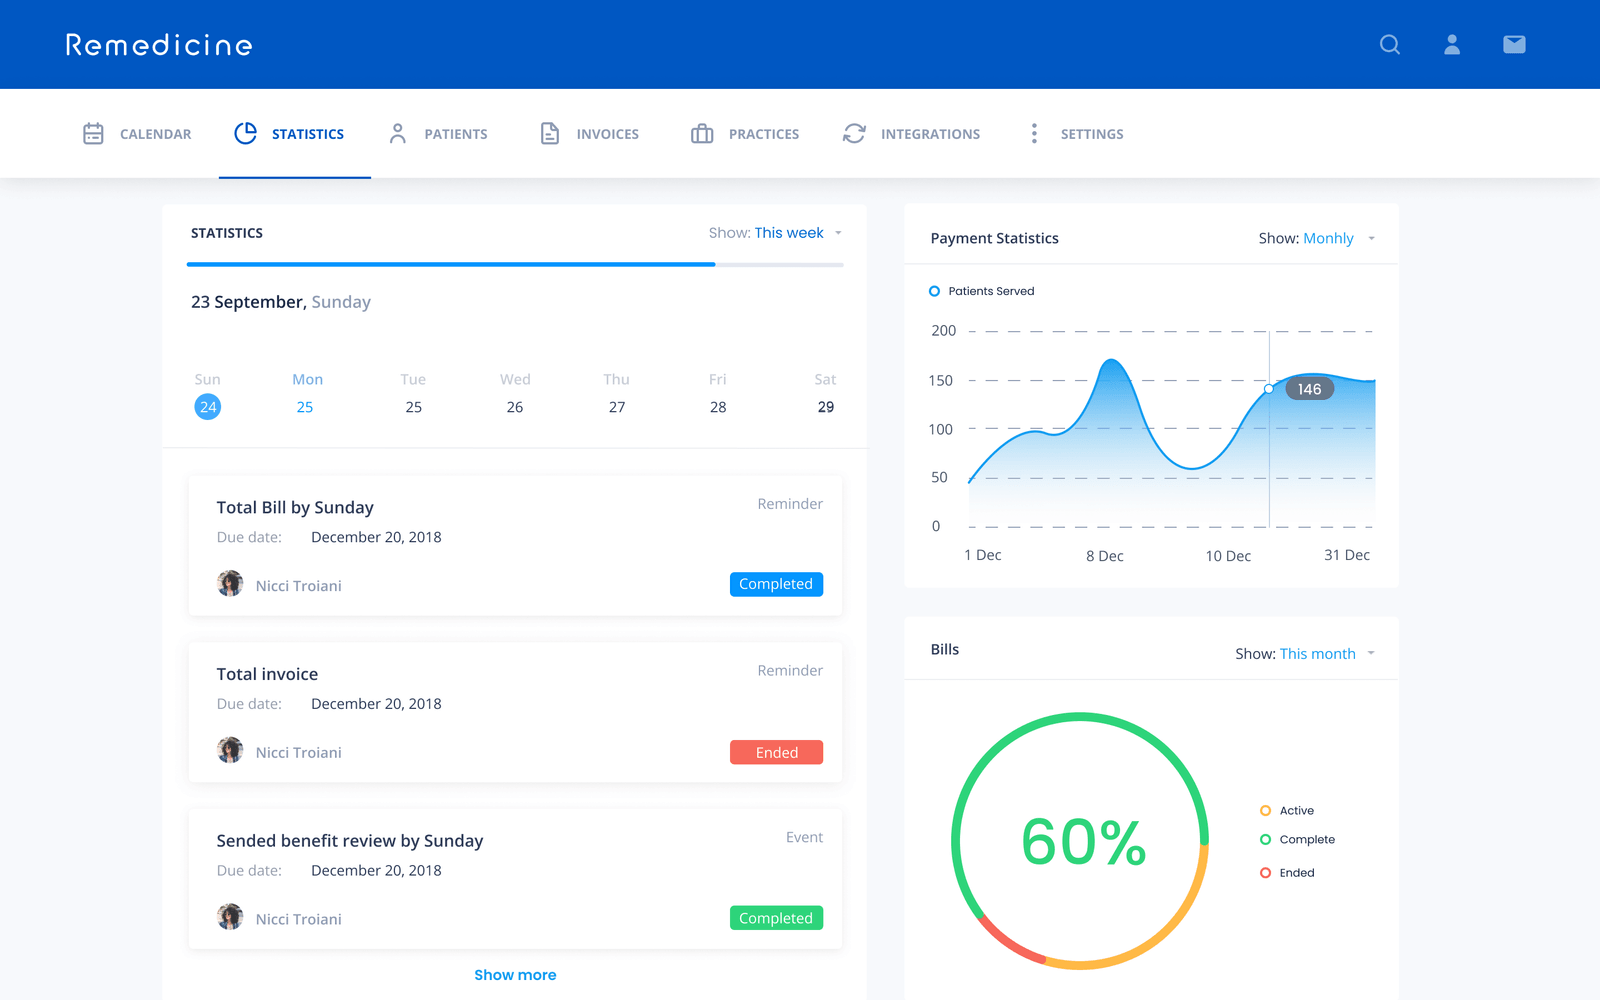Image resolution: width=1600 pixels, height=1000 pixels.
Task: Switch to the Patients tab
Action: pos(438,134)
